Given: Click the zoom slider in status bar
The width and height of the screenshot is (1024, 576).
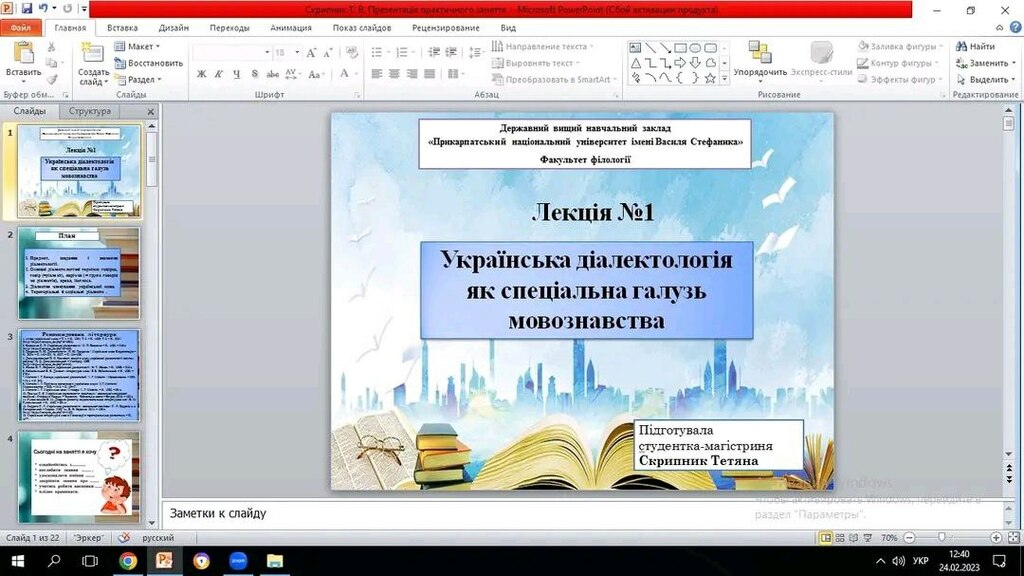Looking at the screenshot, I should [942, 537].
